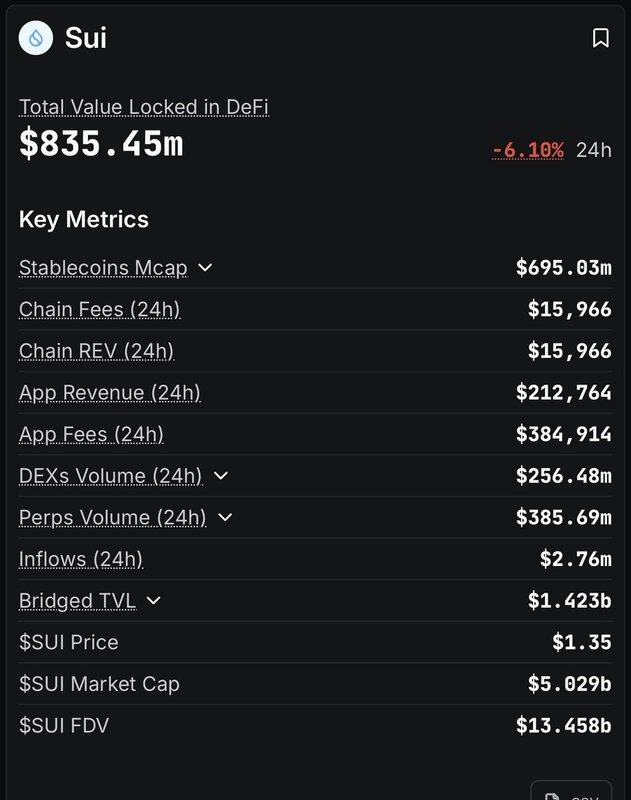
Task: Click the -6.10% 24h change value
Action: [528, 150]
